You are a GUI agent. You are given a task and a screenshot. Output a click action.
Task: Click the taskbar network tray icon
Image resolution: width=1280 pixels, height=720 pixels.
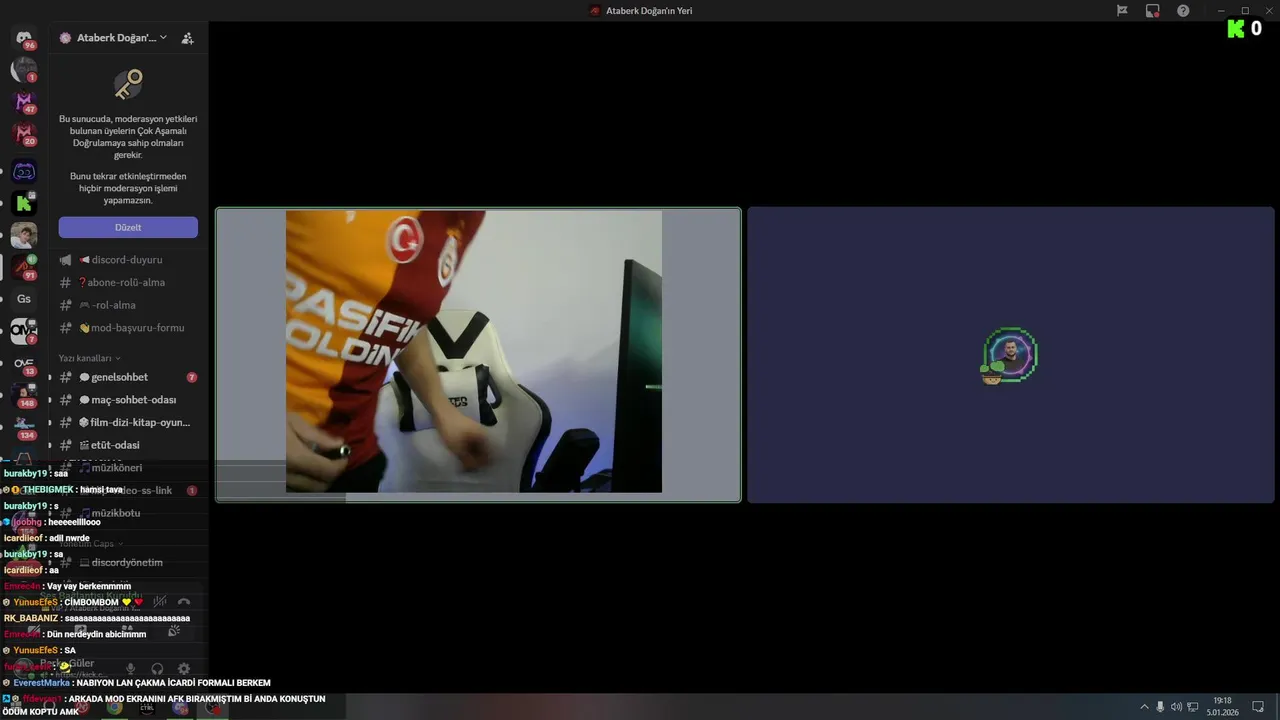[x=1192, y=707]
